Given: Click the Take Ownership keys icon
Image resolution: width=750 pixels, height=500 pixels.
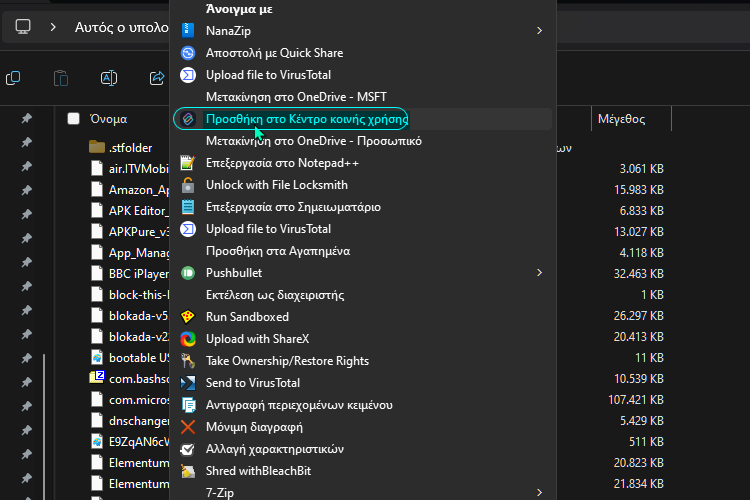Looking at the screenshot, I should coord(188,361).
